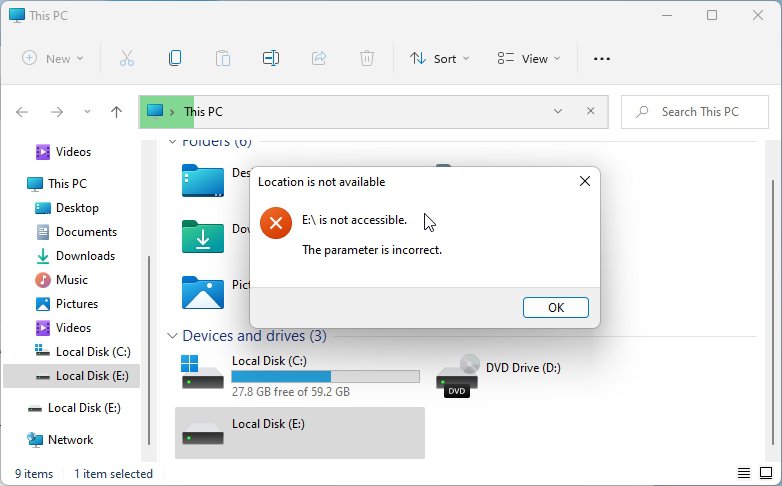
Task: Expand address bar history dropdown
Action: pyautogui.click(x=558, y=111)
